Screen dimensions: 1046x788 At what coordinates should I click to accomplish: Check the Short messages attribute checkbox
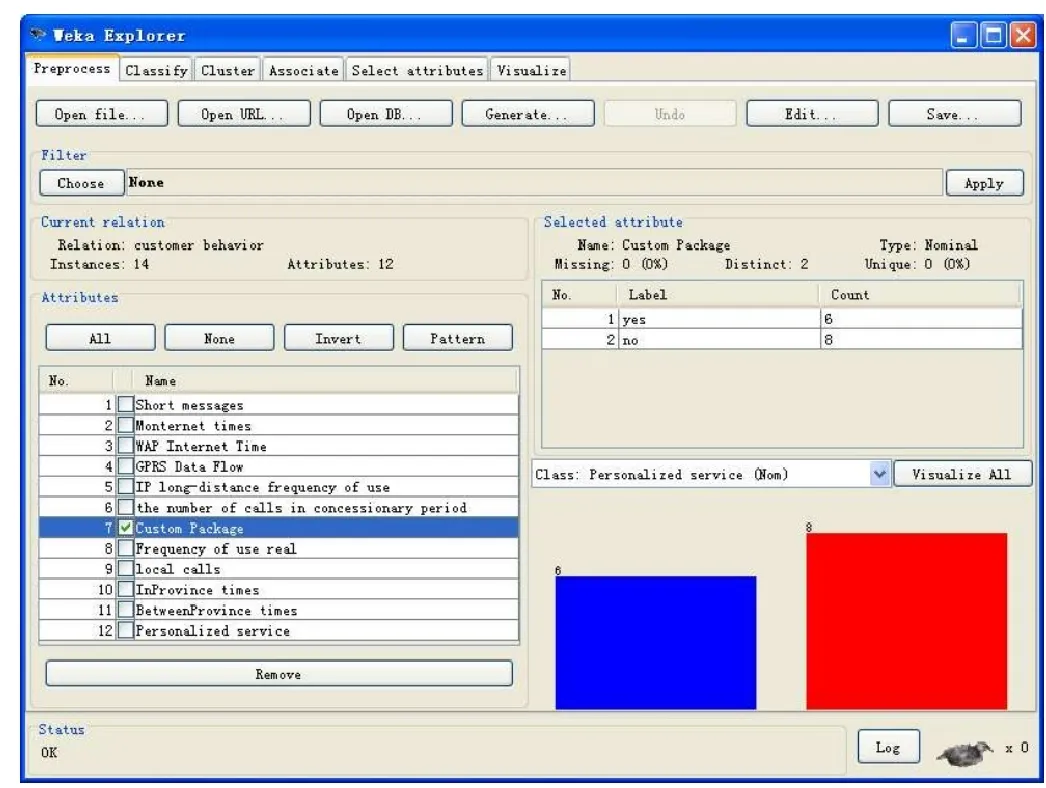(126, 405)
